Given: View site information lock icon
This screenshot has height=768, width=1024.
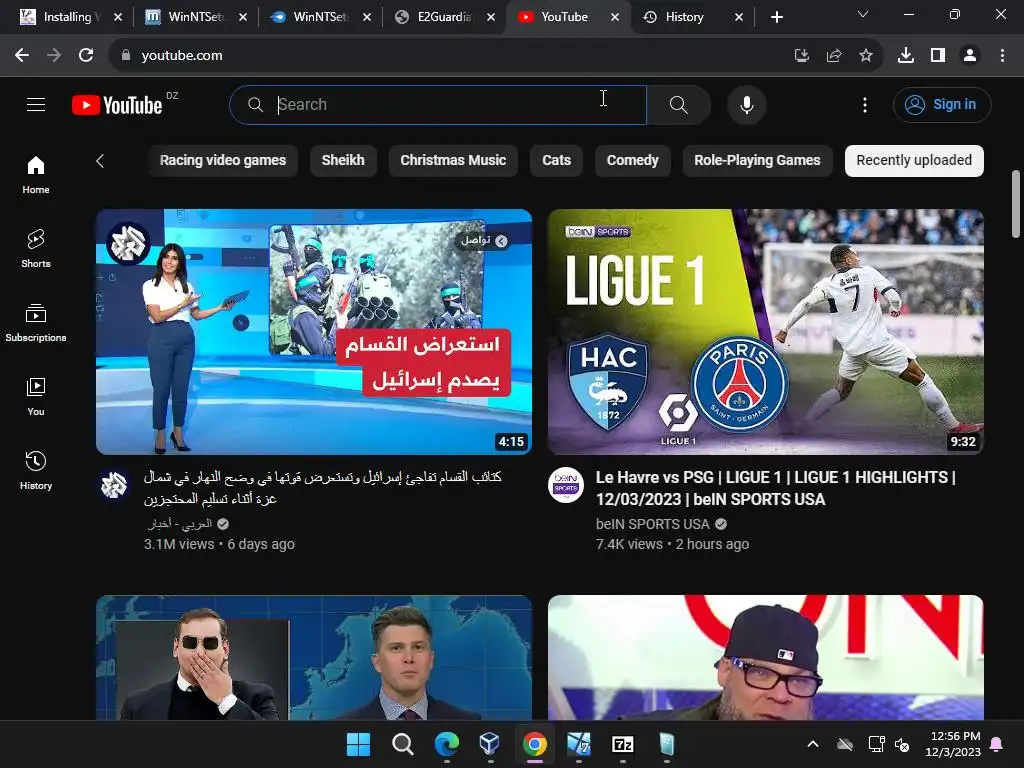Looking at the screenshot, I should pos(126,56).
